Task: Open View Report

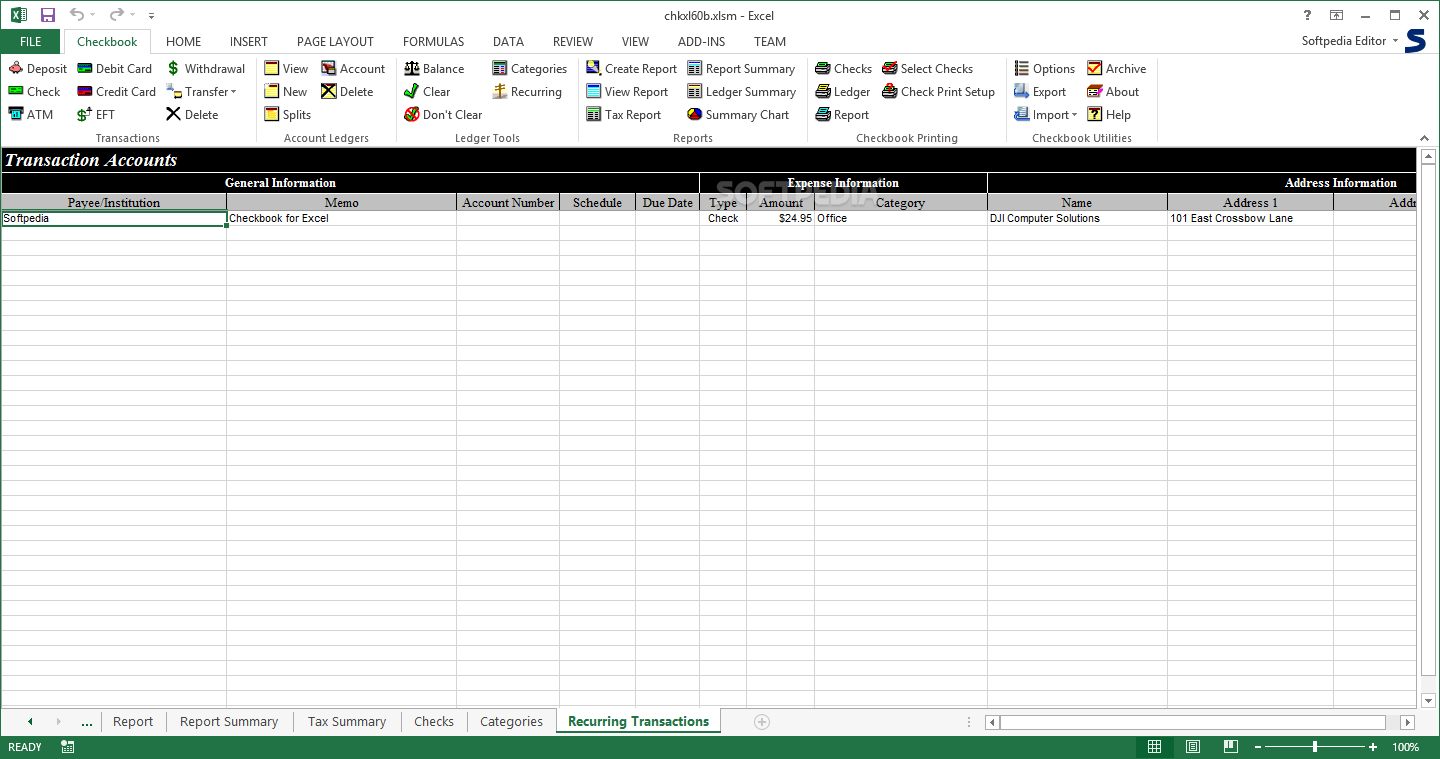Action: [x=627, y=92]
